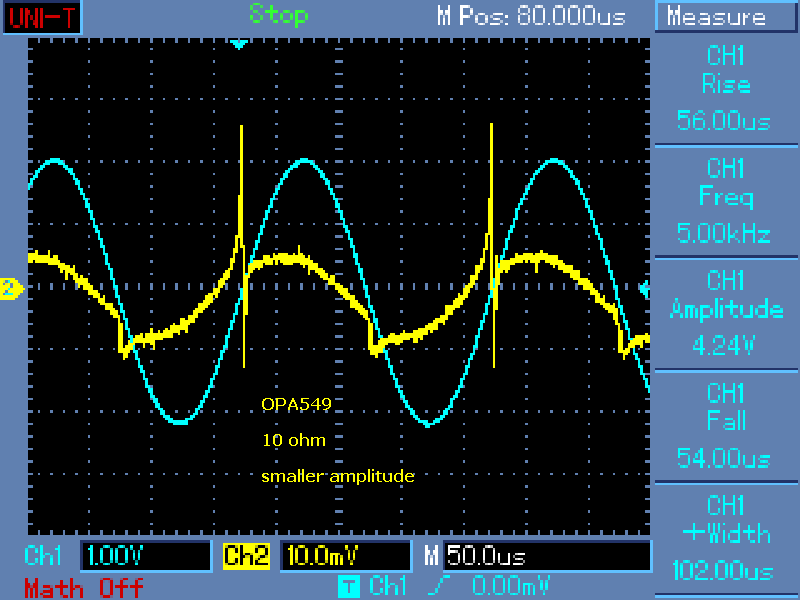Click the smaller amplitude annotation
Image resolution: width=800 pixels, height=600 pixels.
point(338,477)
